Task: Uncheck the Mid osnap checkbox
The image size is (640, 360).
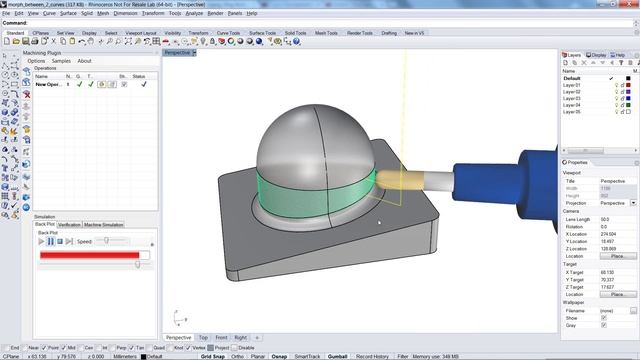Action: (x=63, y=348)
